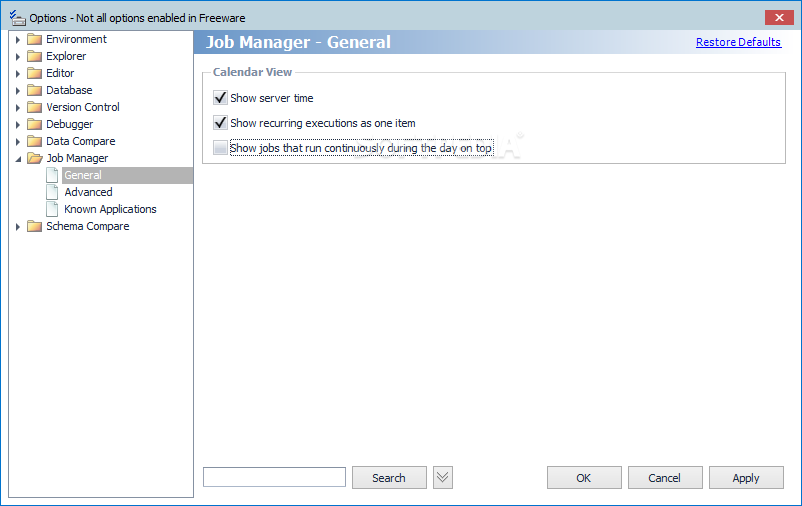Uncheck Show server time
The image size is (802, 506).
tap(220, 98)
